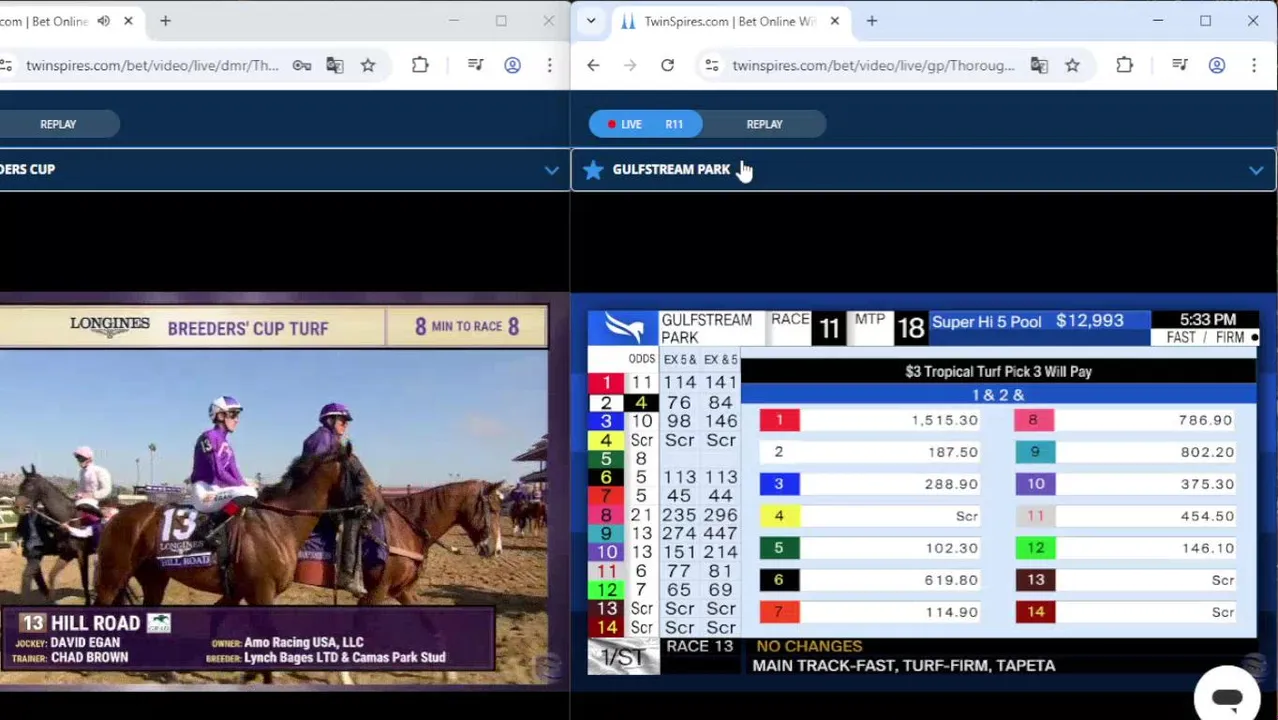
Task: Open profile menu in left browser window
Action: click(x=512, y=66)
